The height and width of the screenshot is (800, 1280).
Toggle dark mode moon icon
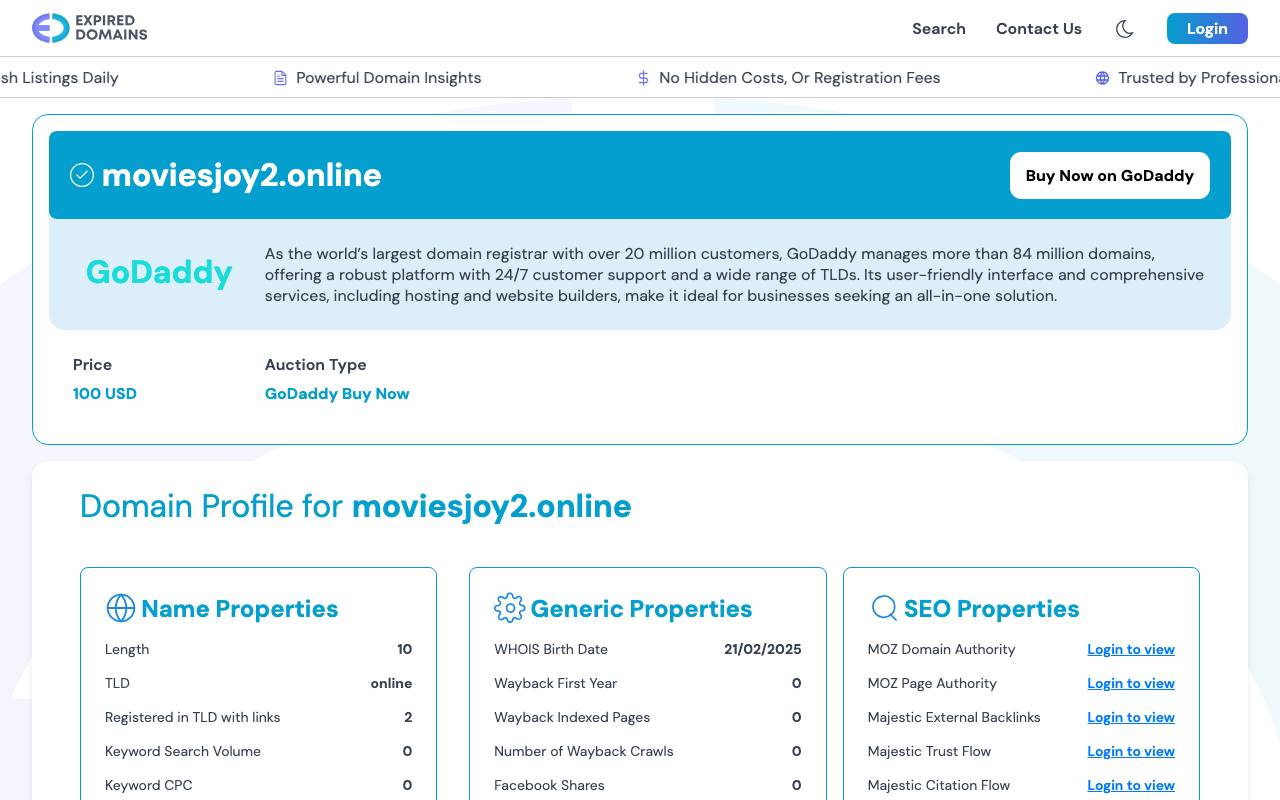[1125, 29]
